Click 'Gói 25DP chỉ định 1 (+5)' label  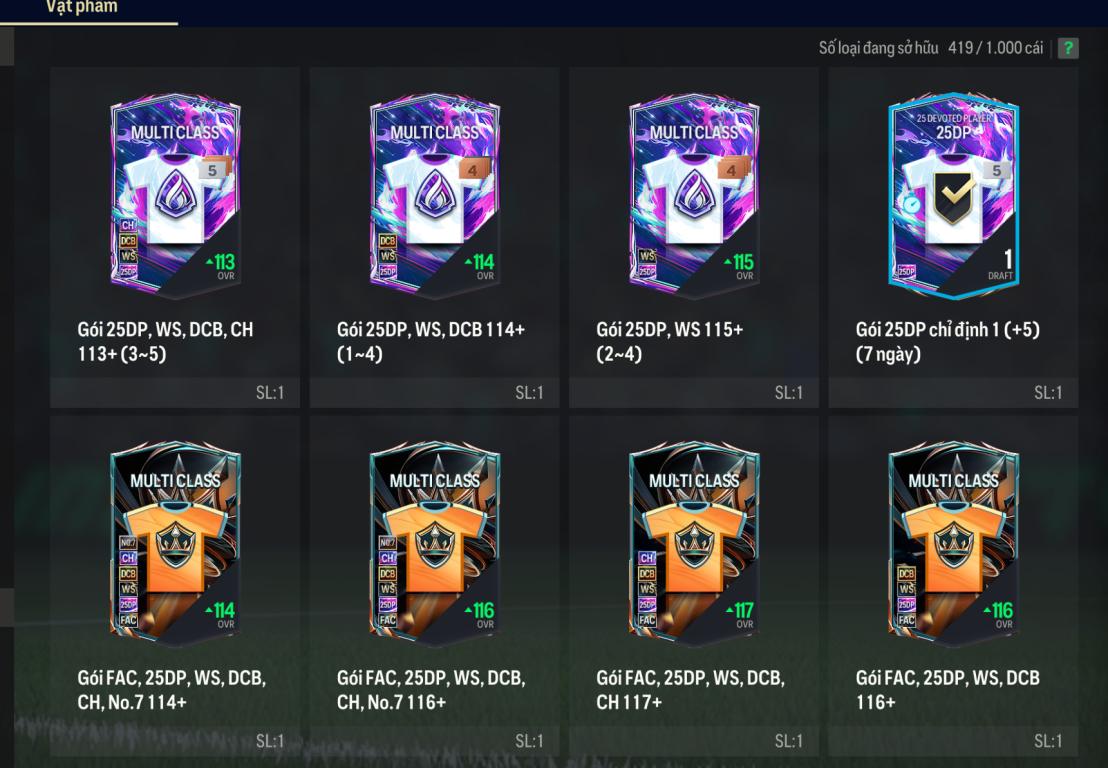(948, 341)
